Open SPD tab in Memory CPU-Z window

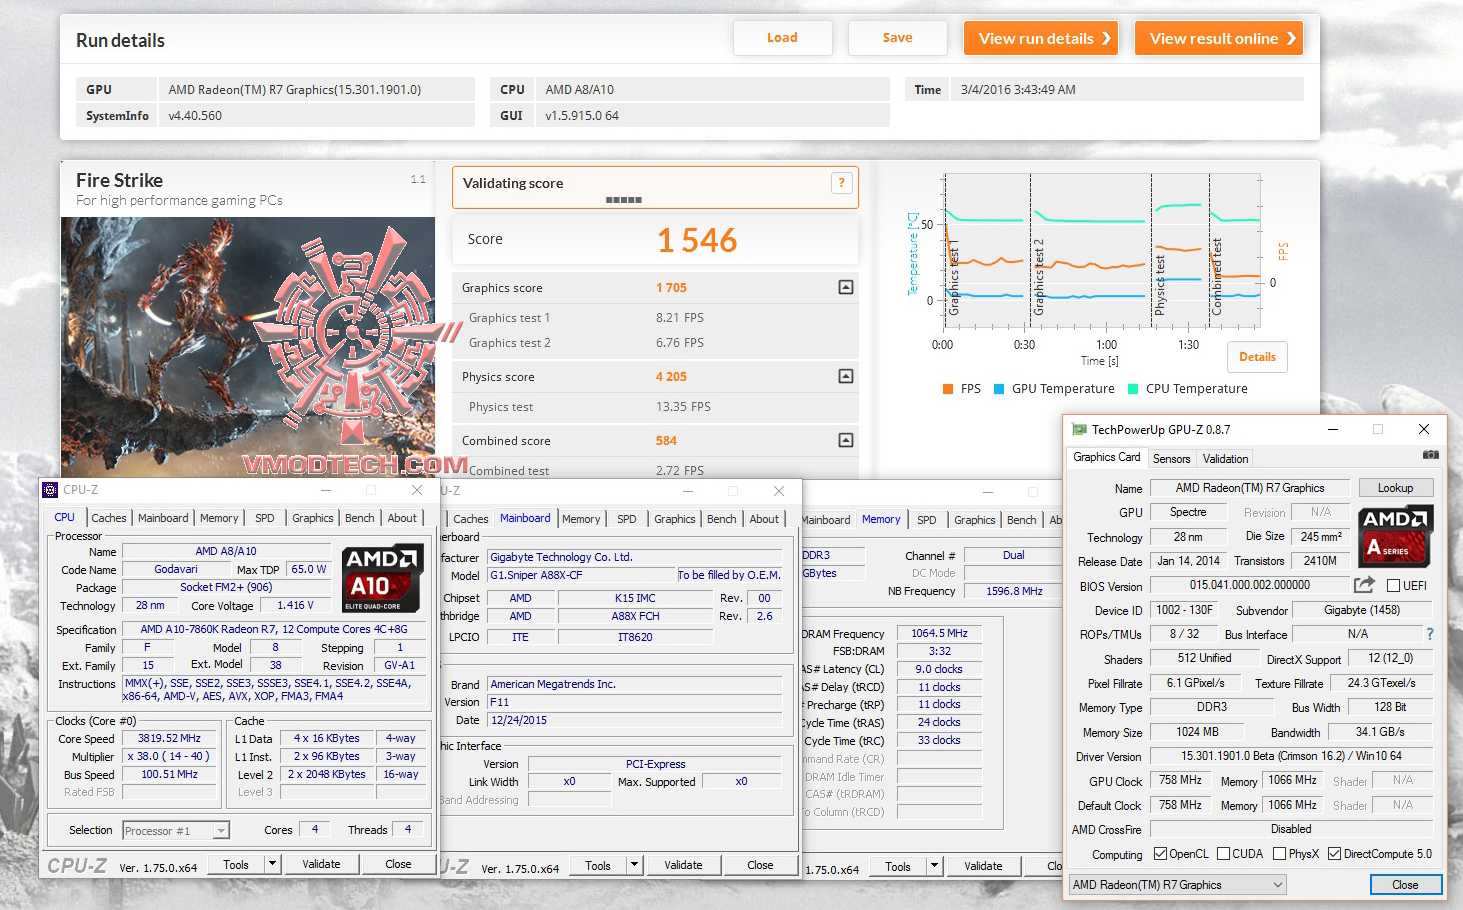(x=927, y=520)
